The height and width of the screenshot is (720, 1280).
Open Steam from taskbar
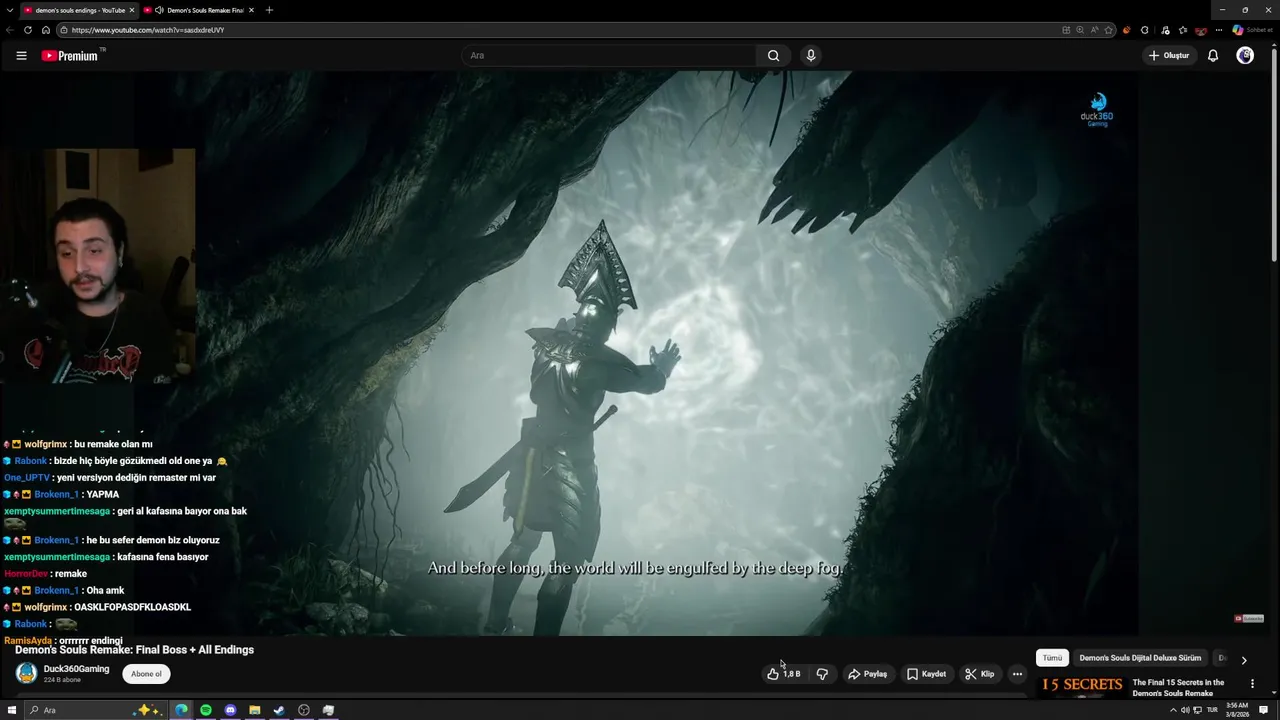[279, 710]
